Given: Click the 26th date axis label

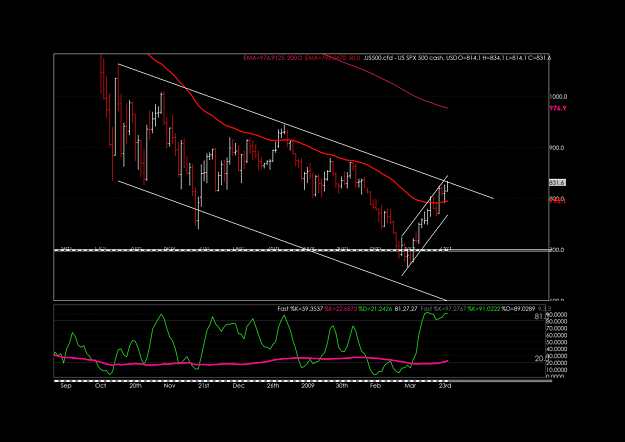Looking at the screenshot, I should coord(273,386).
